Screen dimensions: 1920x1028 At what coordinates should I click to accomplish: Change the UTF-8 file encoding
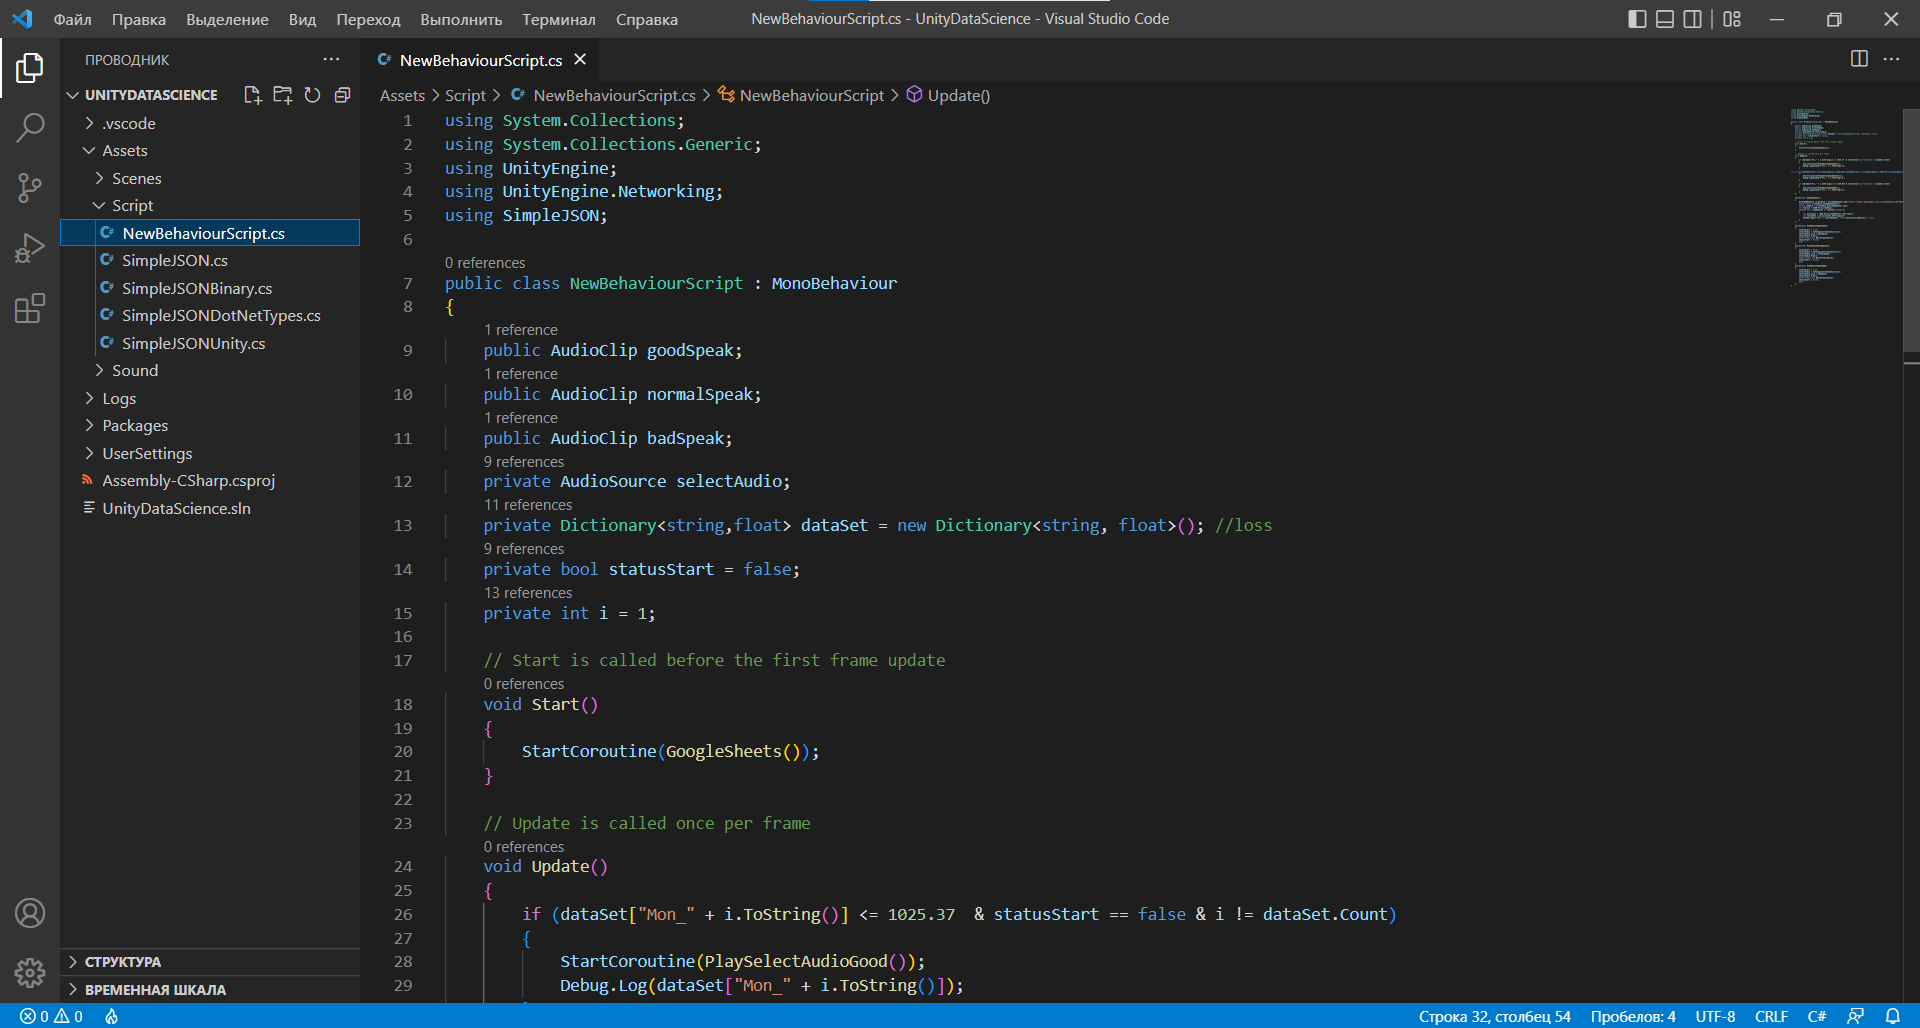[x=1715, y=1016]
